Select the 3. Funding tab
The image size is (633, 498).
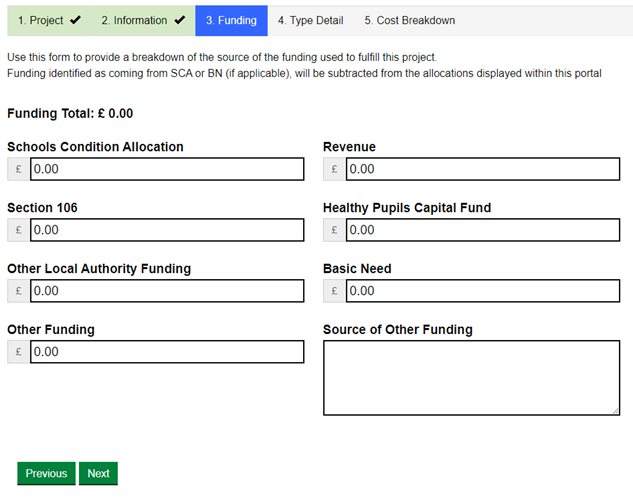coord(231,20)
